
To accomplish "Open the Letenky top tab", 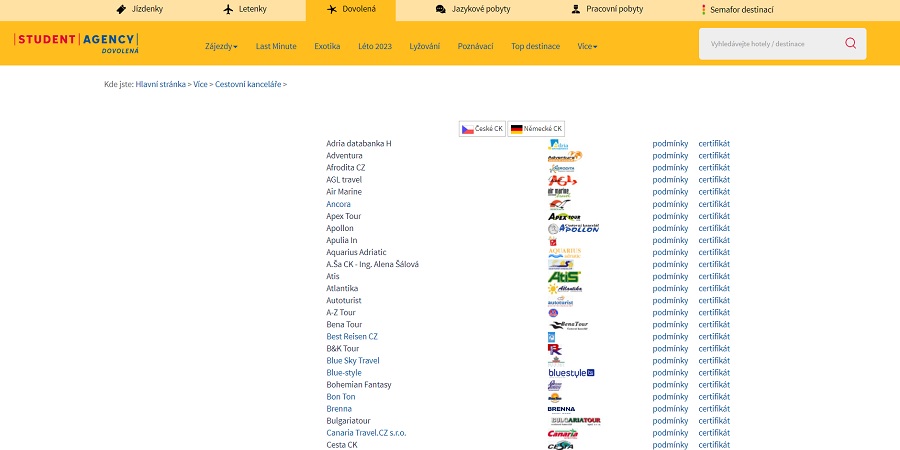I will coord(245,9).
